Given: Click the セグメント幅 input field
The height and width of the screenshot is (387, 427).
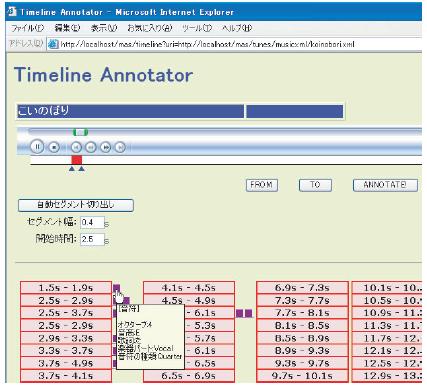Looking at the screenshot, I should (x=92, y=222).
